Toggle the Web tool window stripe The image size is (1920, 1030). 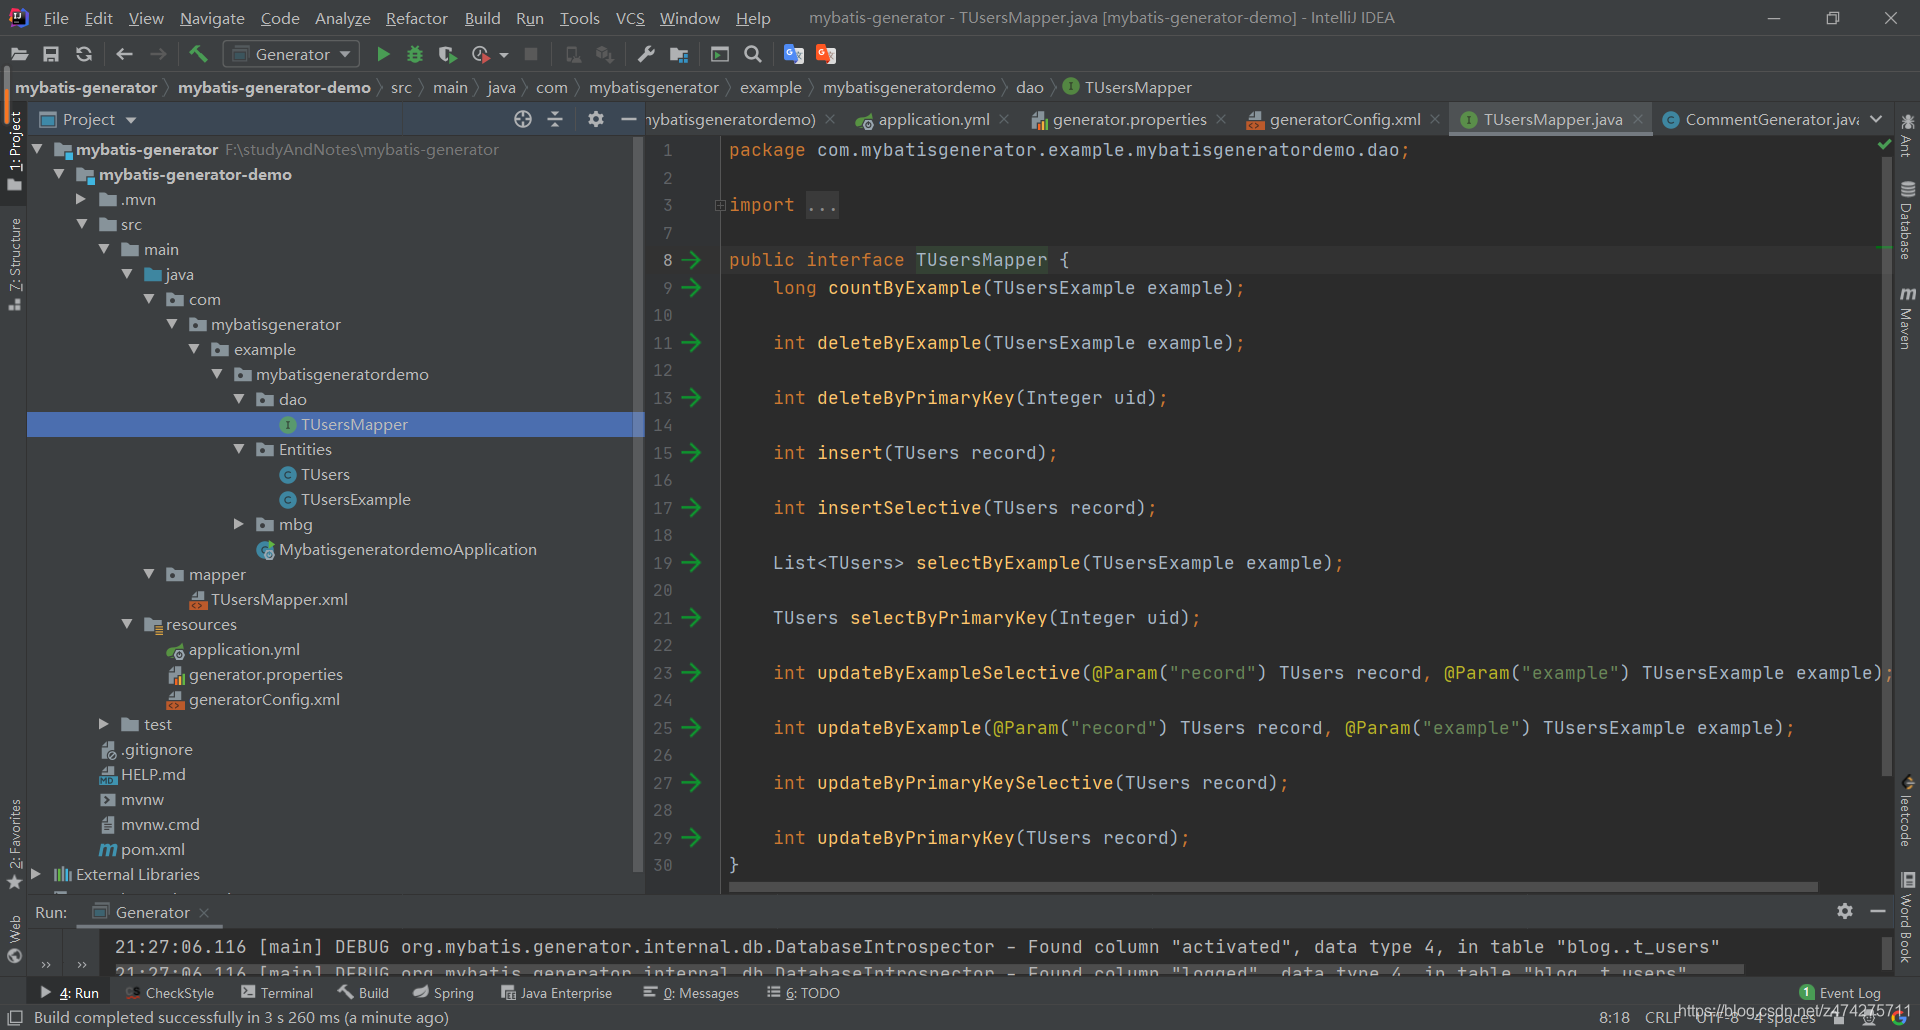[15, 939]
